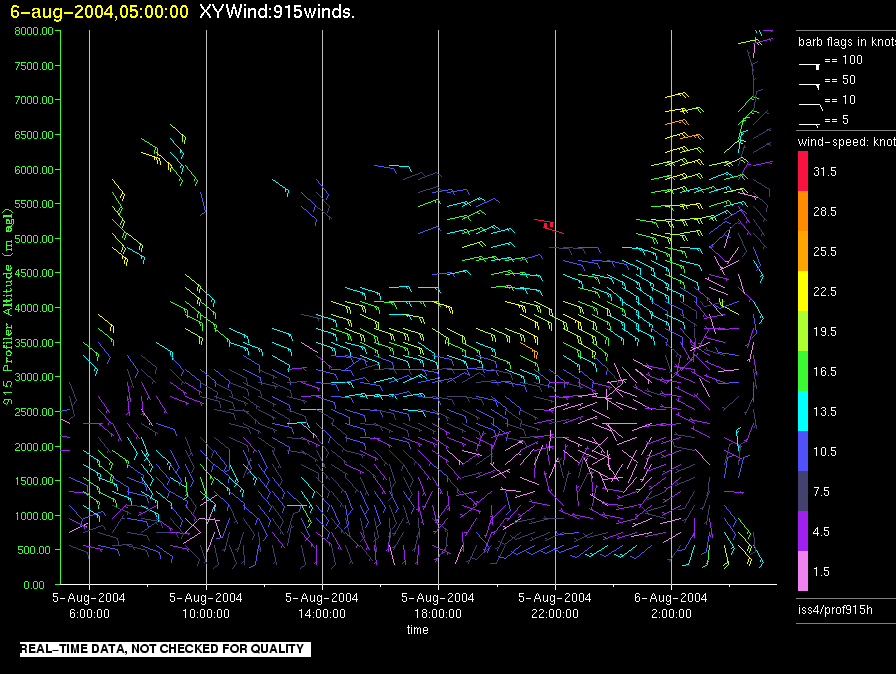
Task: Click the 'iss4/prof915h' platform label
Action: coord(835,610)
